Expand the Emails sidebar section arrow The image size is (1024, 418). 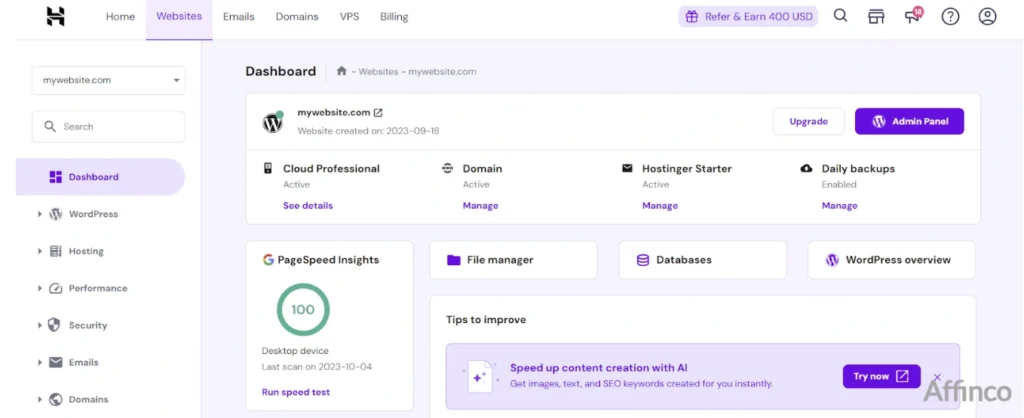(x=40, y=362)
